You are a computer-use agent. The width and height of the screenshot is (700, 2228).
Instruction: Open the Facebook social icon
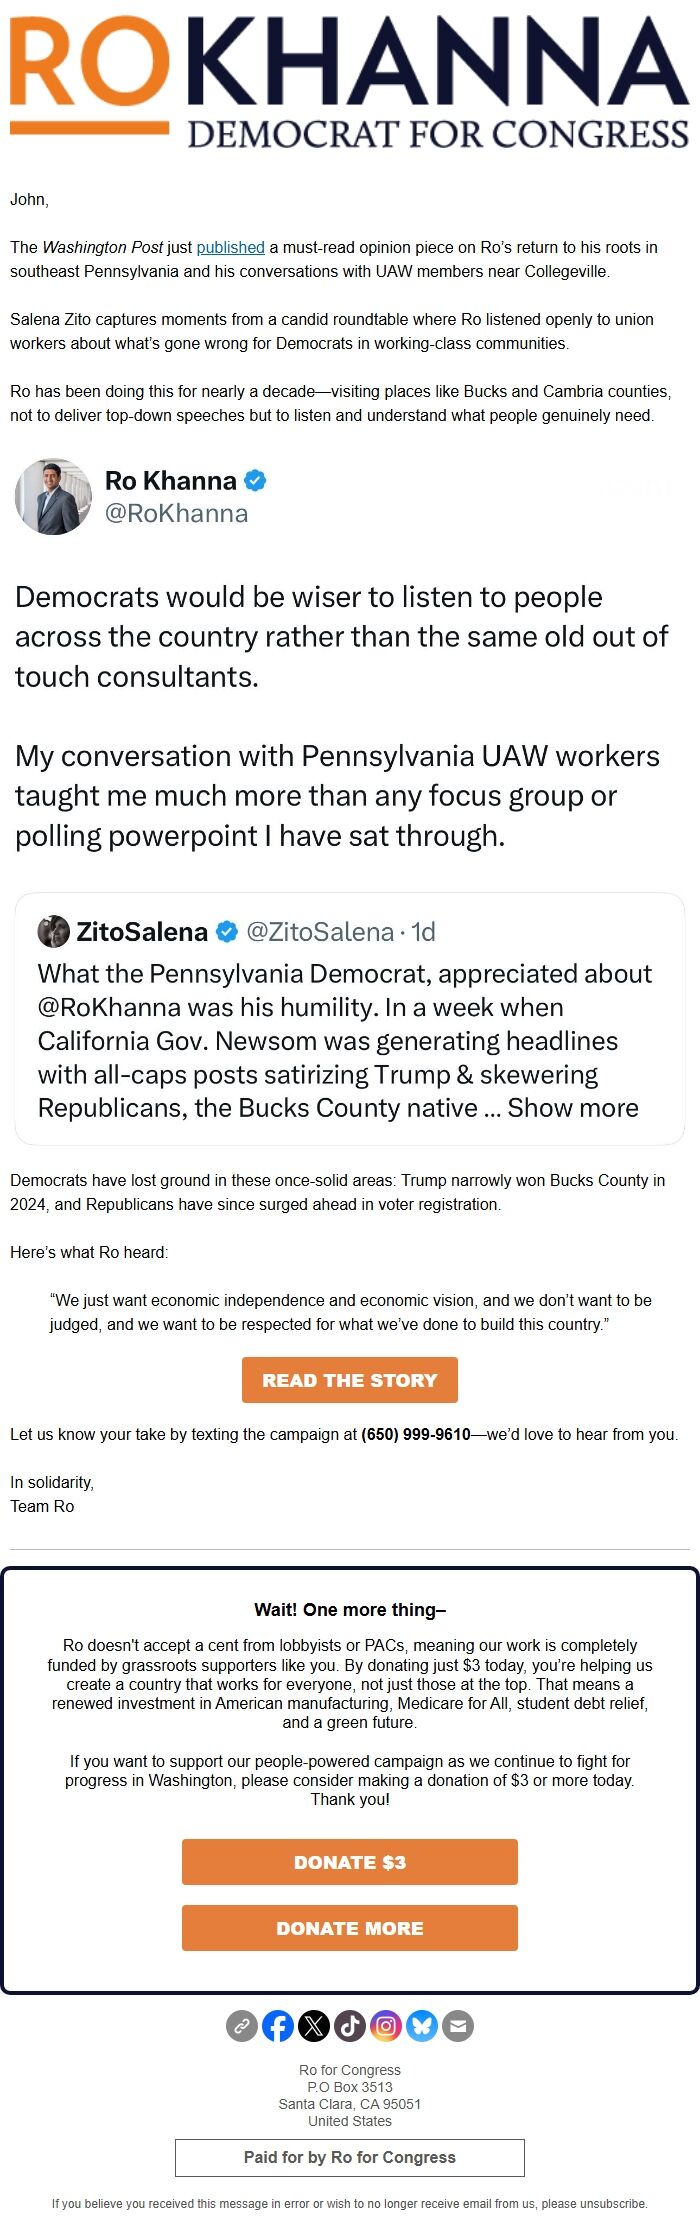point(278,2026)
